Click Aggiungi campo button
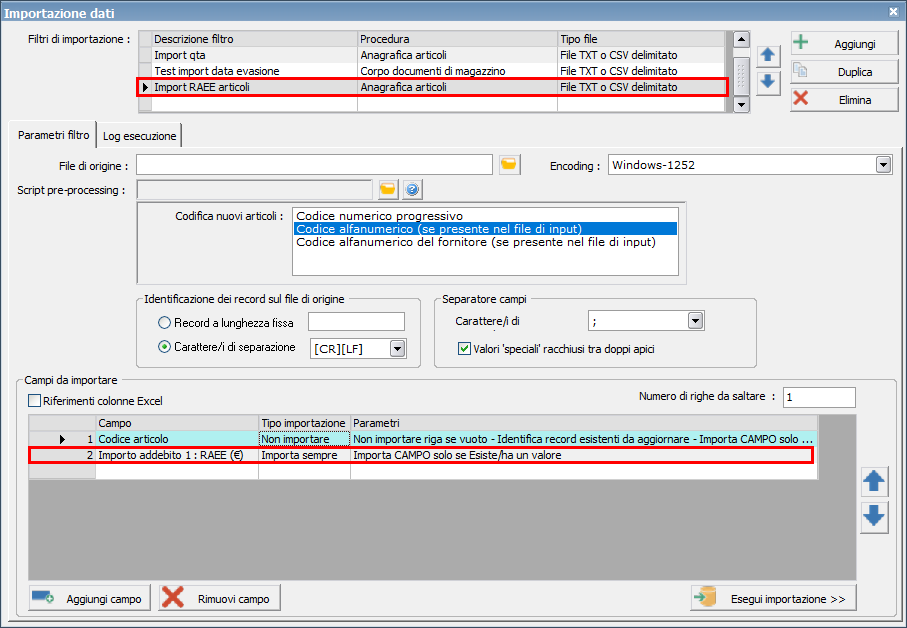Image resolution: width=907 pixels, height=628 pixels. 89,598
